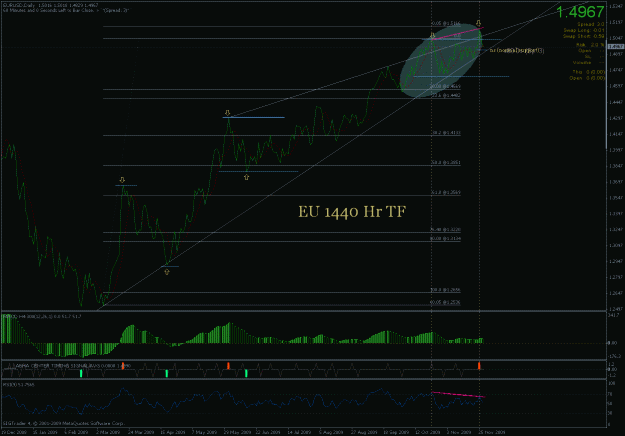Click the first green signal bar in the timing indicator
Screen dimensions: 625x436
(x=81, y=373)
